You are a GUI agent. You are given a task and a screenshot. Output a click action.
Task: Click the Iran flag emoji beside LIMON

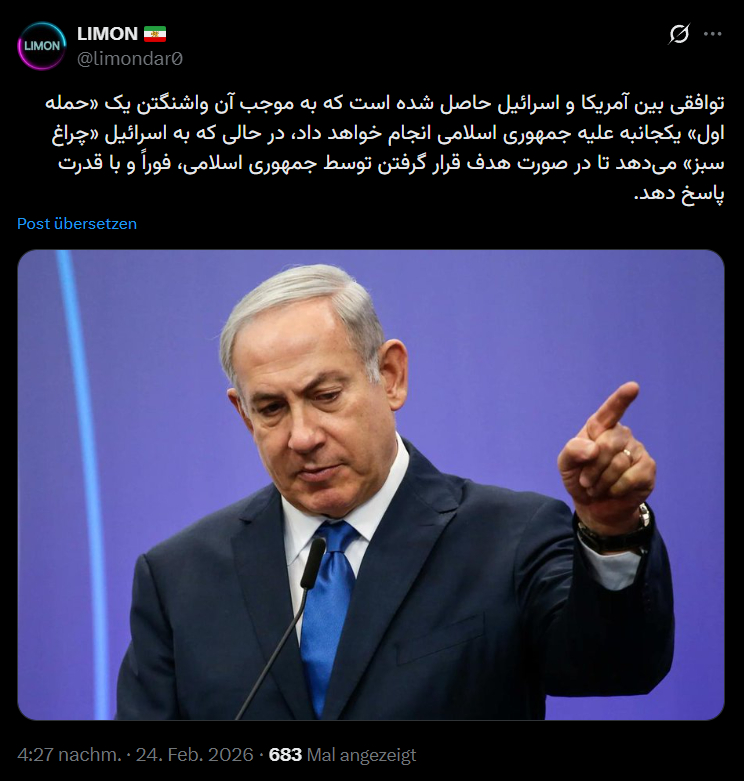(x=155, y=34)
